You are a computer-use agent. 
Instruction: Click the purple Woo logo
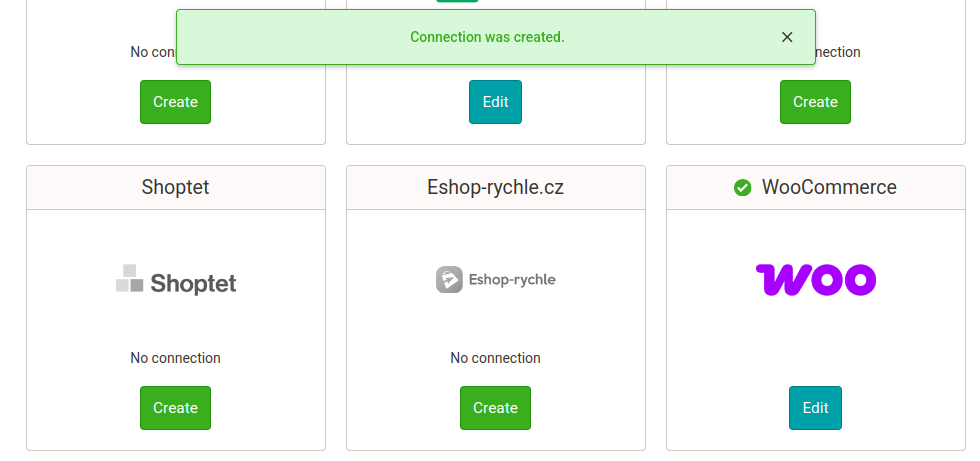coord(815,280)
